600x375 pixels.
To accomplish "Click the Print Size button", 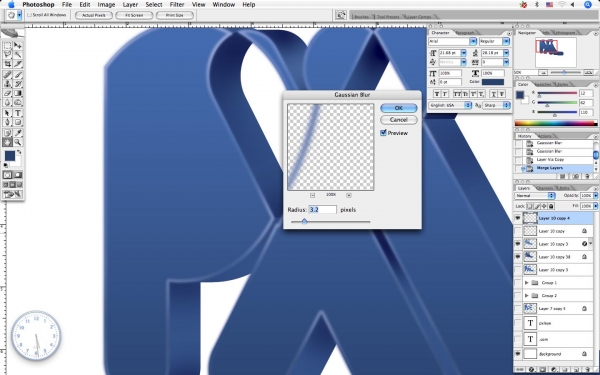I will coord(174,15).
